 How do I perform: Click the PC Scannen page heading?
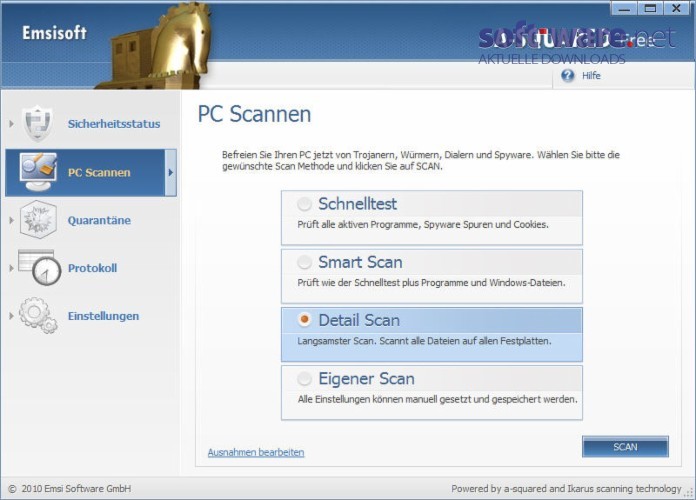click(254, 114)
